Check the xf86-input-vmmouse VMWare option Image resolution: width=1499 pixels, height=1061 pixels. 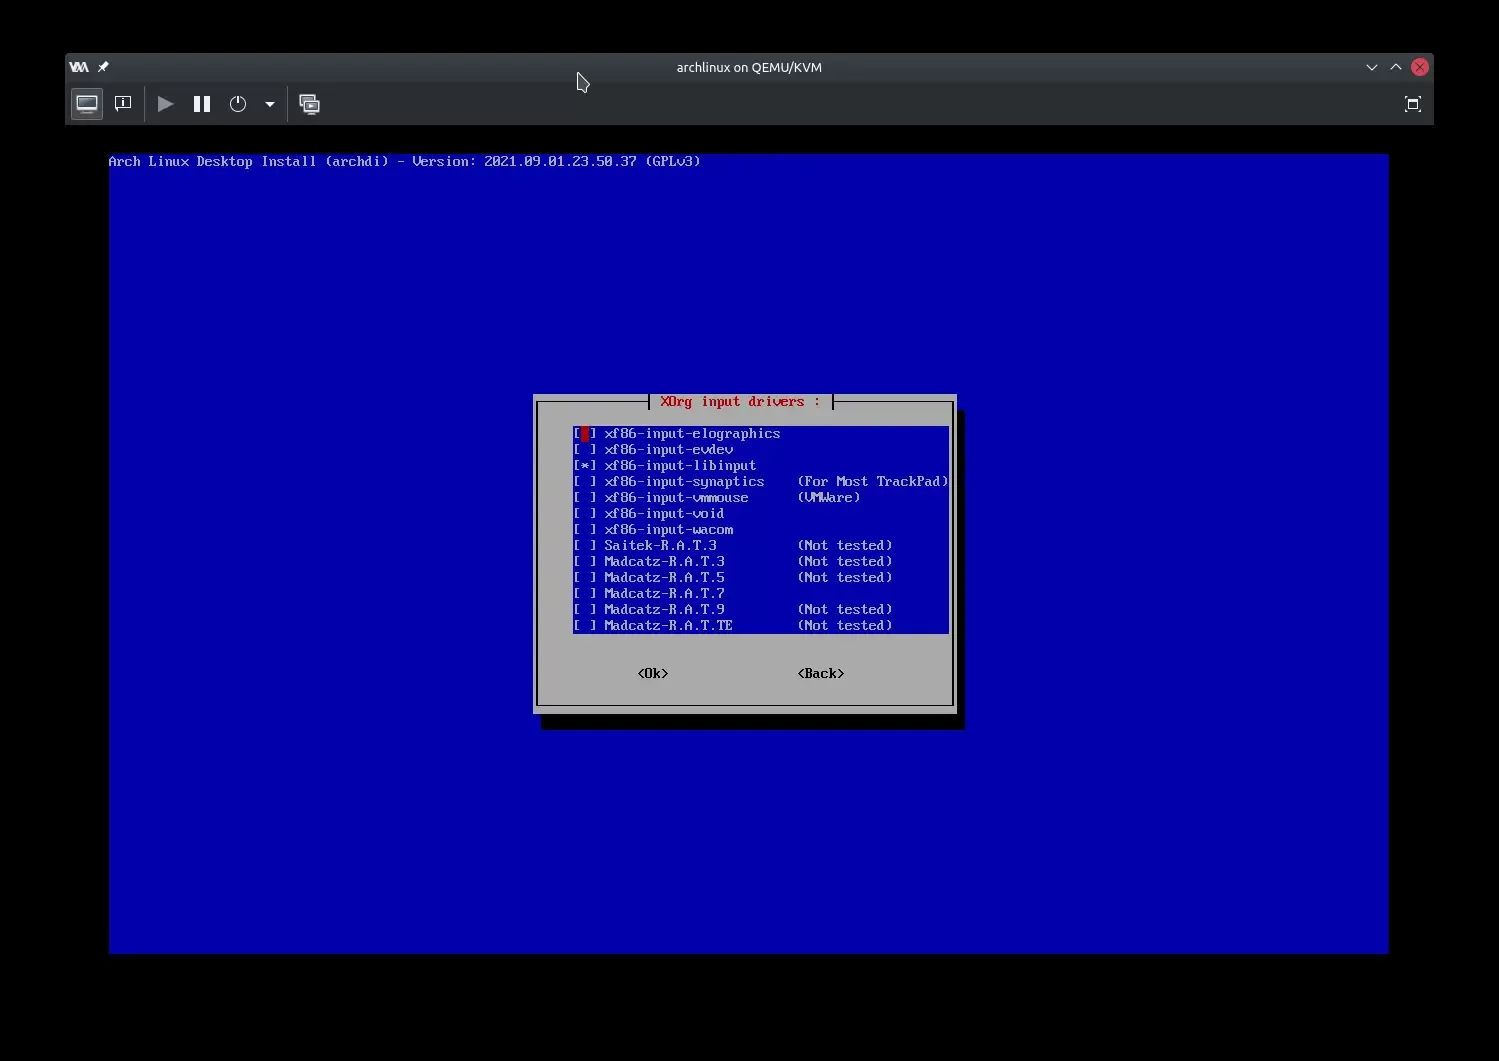(x=585, y=498)
